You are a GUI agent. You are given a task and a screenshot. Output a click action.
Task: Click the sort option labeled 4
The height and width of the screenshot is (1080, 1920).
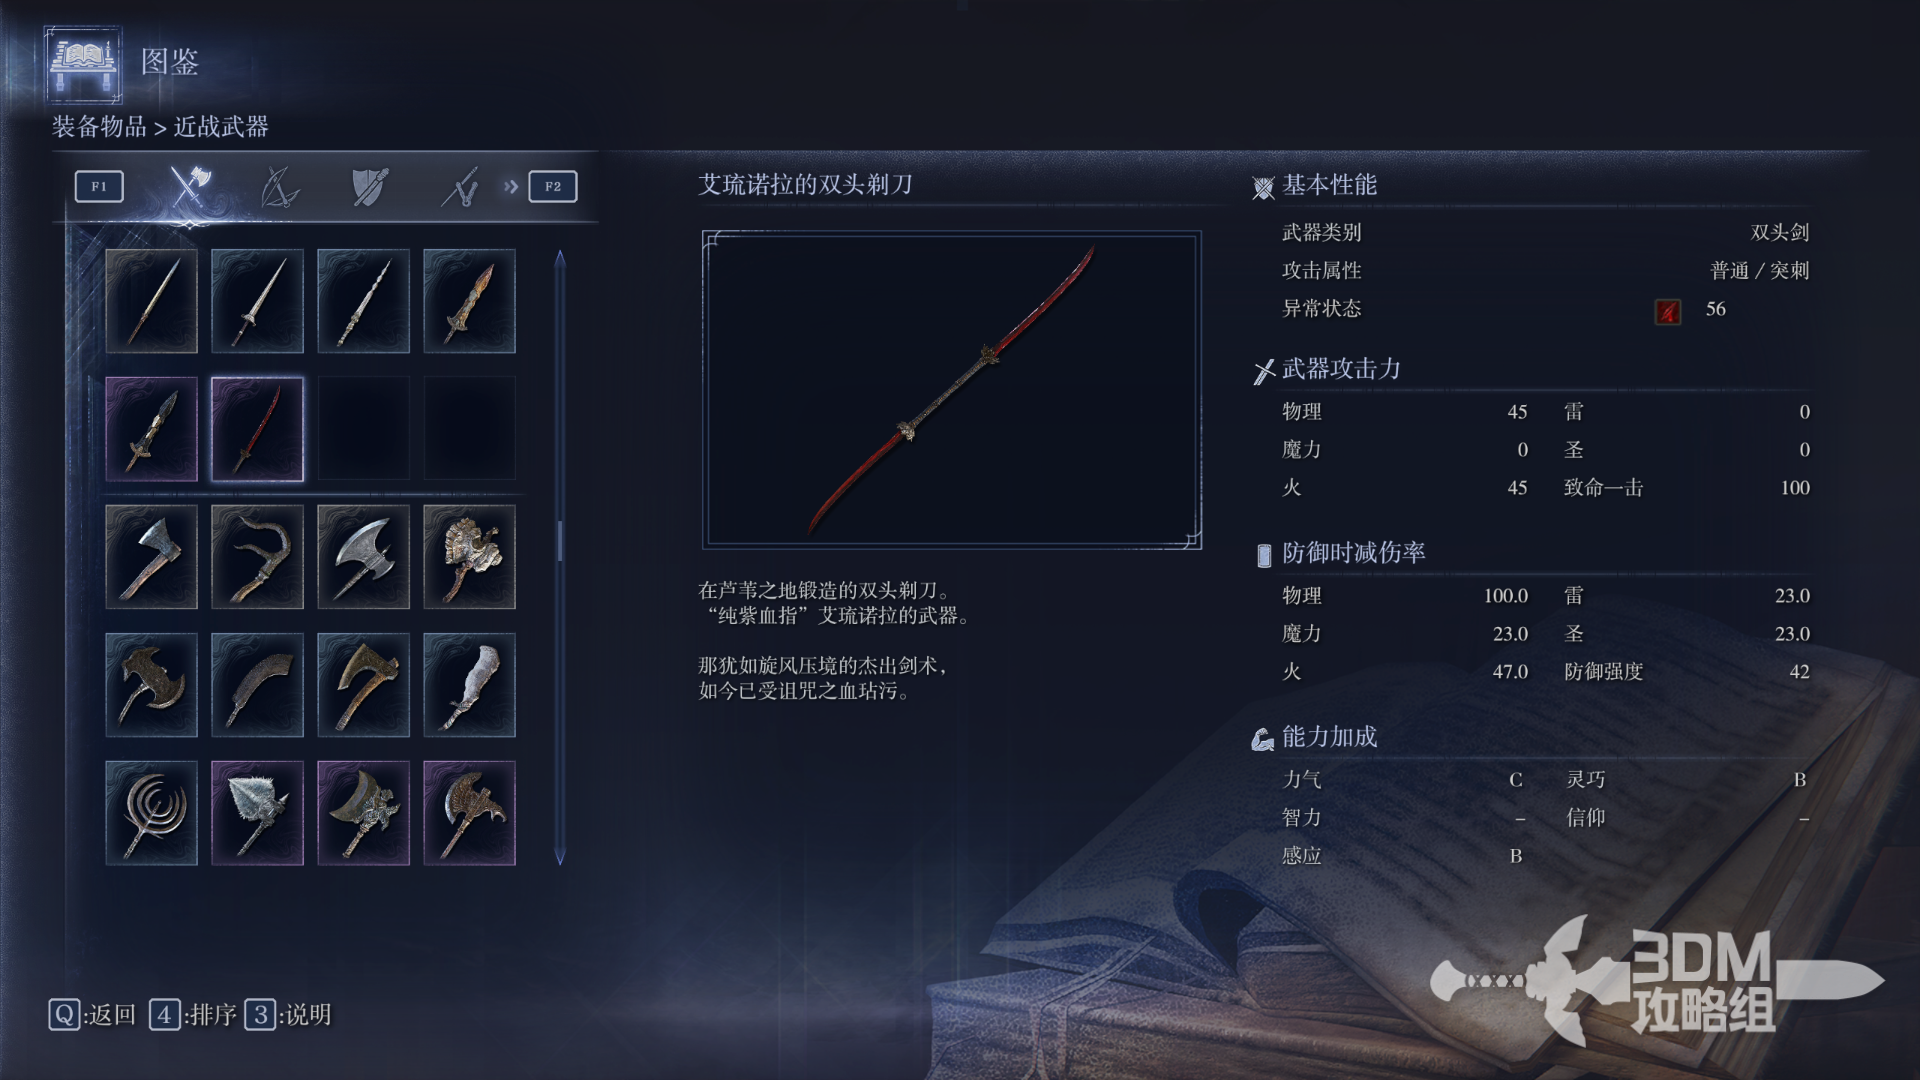(193, 1015)
